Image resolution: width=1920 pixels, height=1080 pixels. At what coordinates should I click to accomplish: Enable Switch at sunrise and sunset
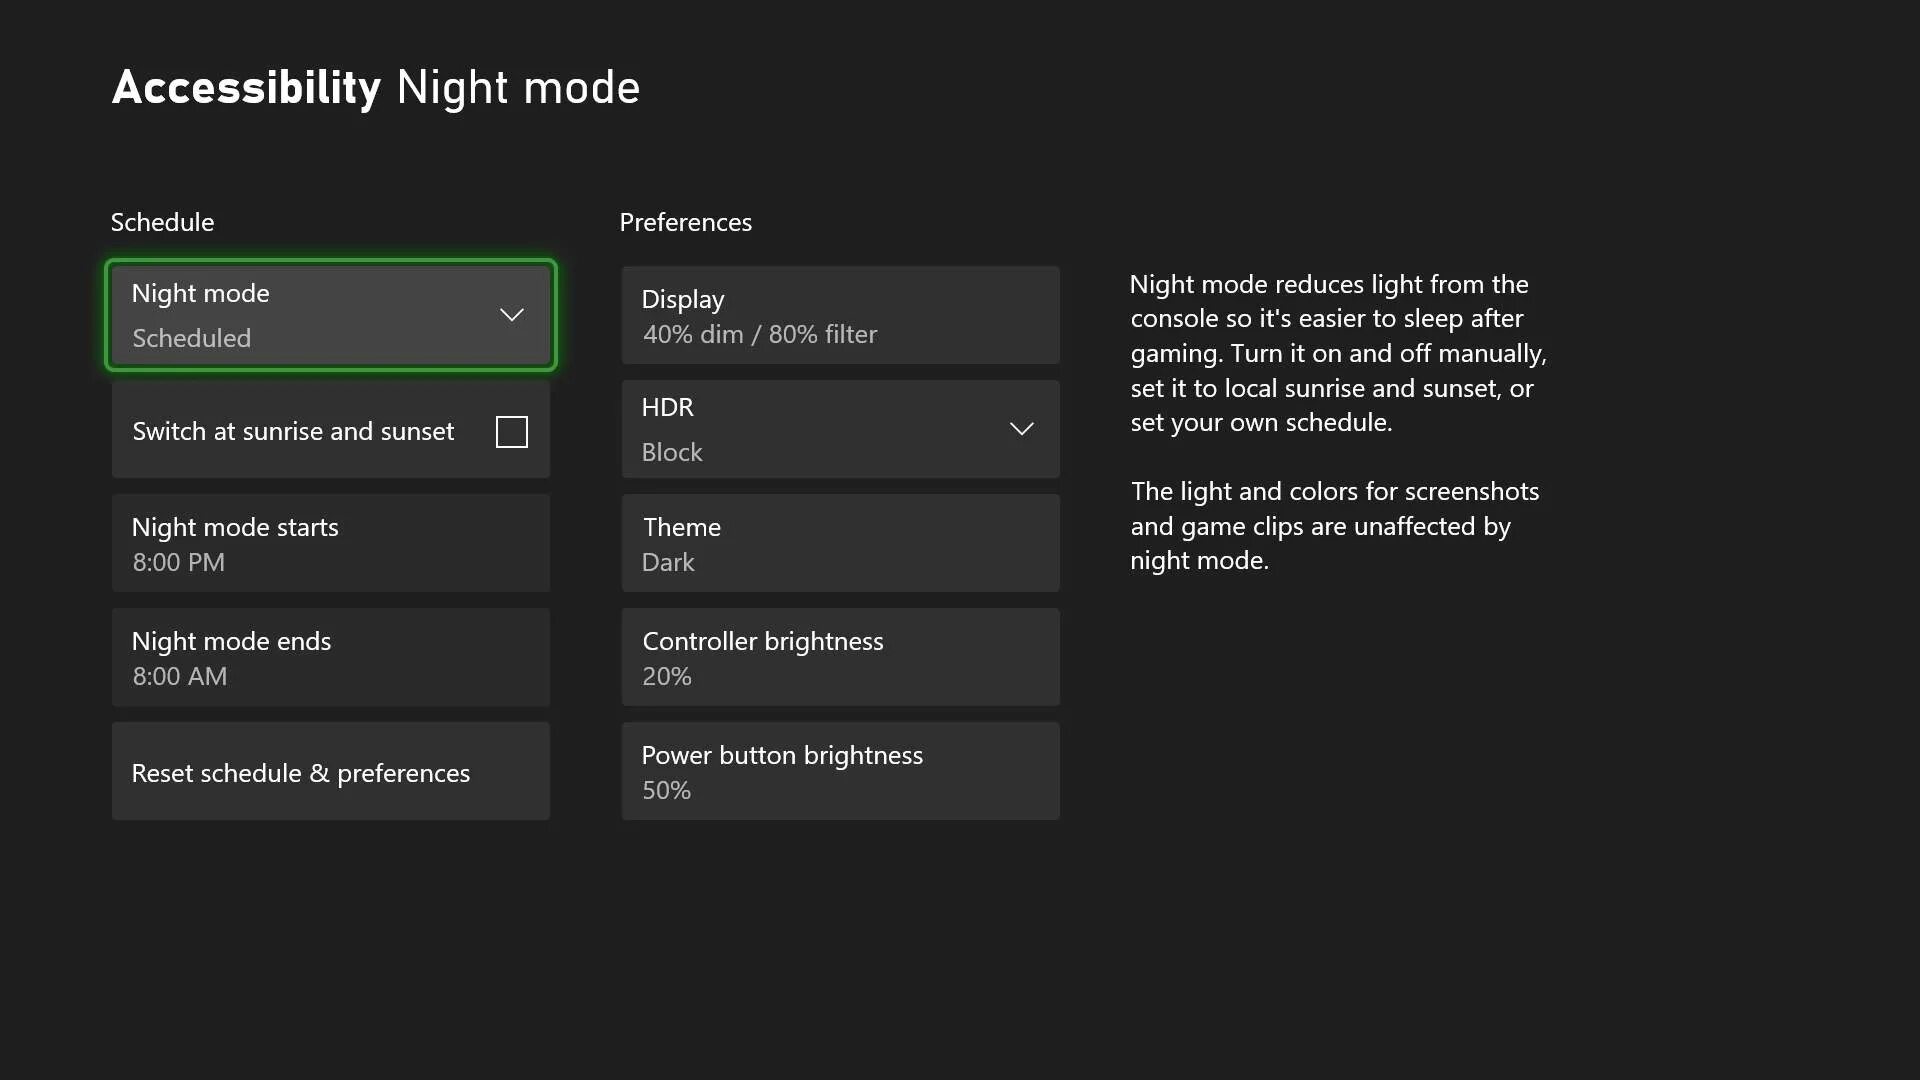click(512, 430)
